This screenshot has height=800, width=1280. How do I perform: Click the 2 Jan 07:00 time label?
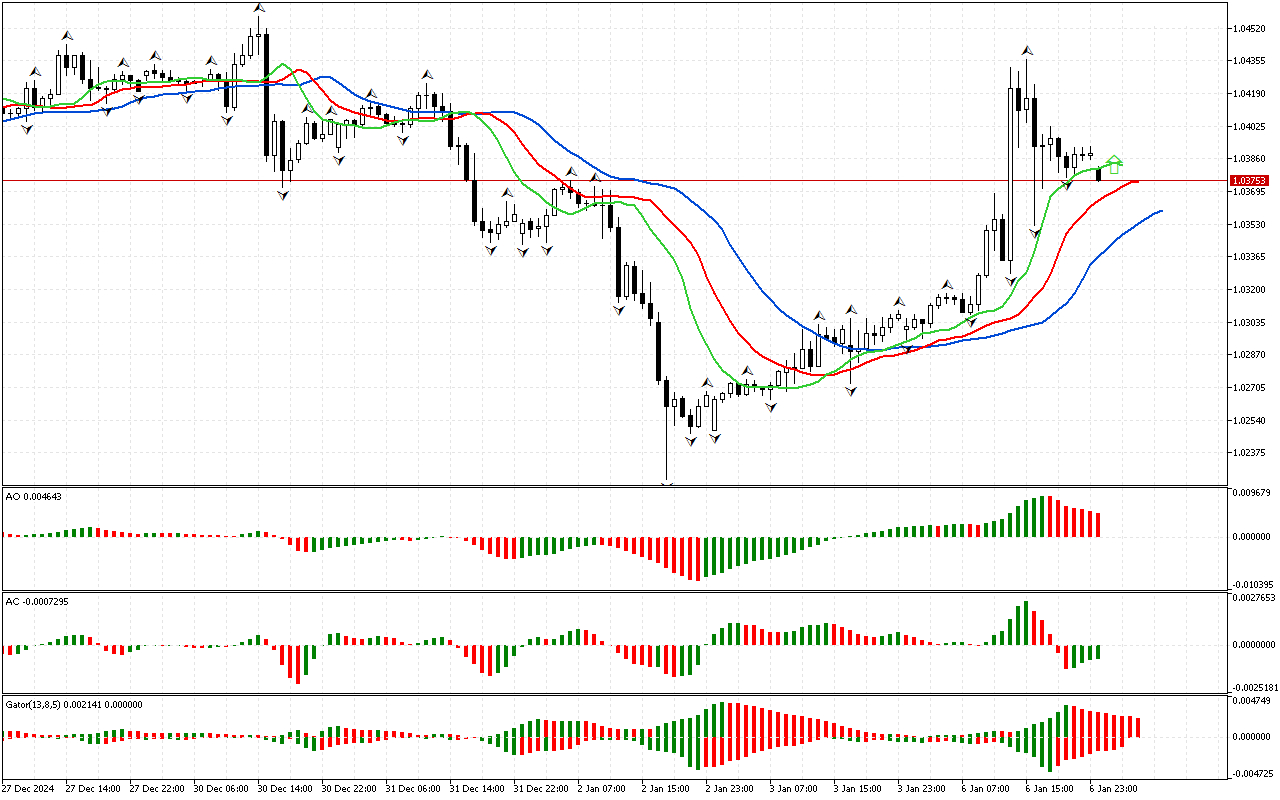point(600,788)
